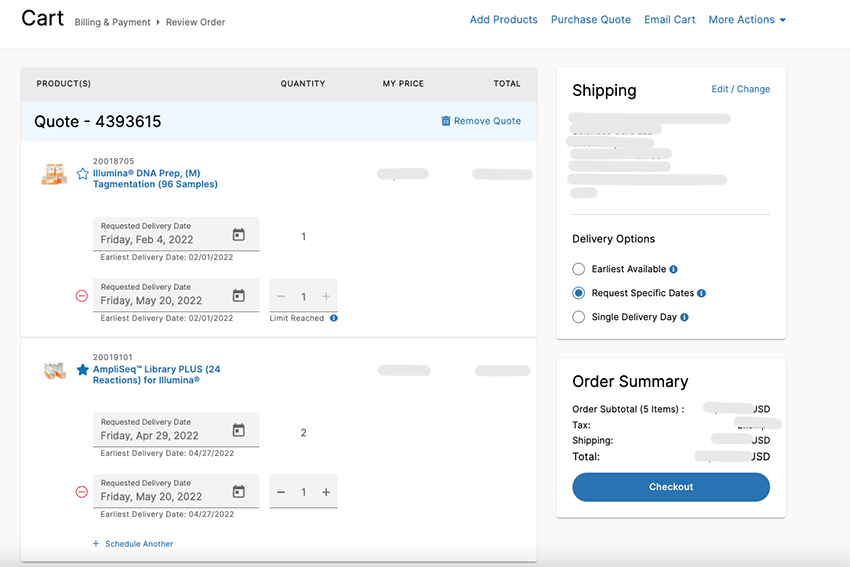Expand the More Actions dropdown
The height and width of the screenshot is (567, 850).
point(746,20)
